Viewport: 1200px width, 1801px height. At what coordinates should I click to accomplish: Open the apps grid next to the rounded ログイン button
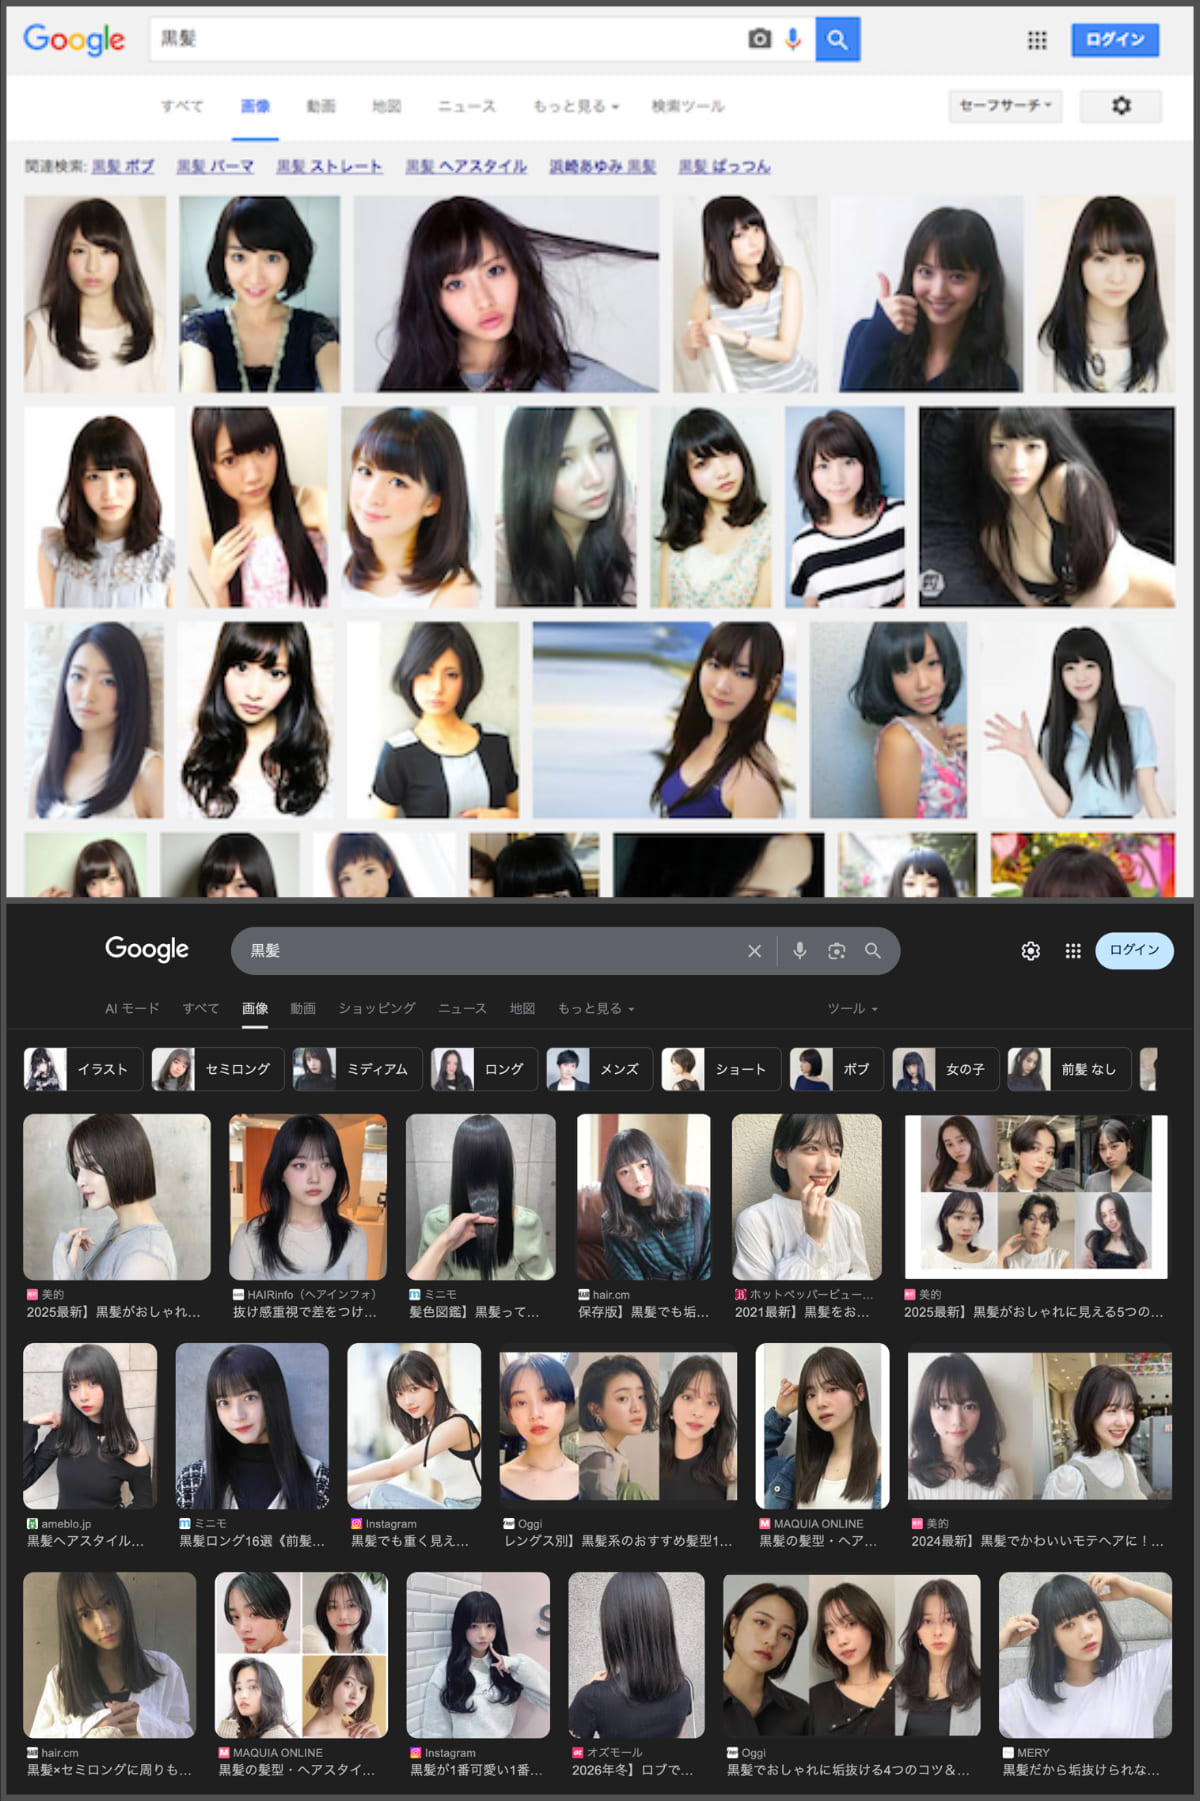1073,951
